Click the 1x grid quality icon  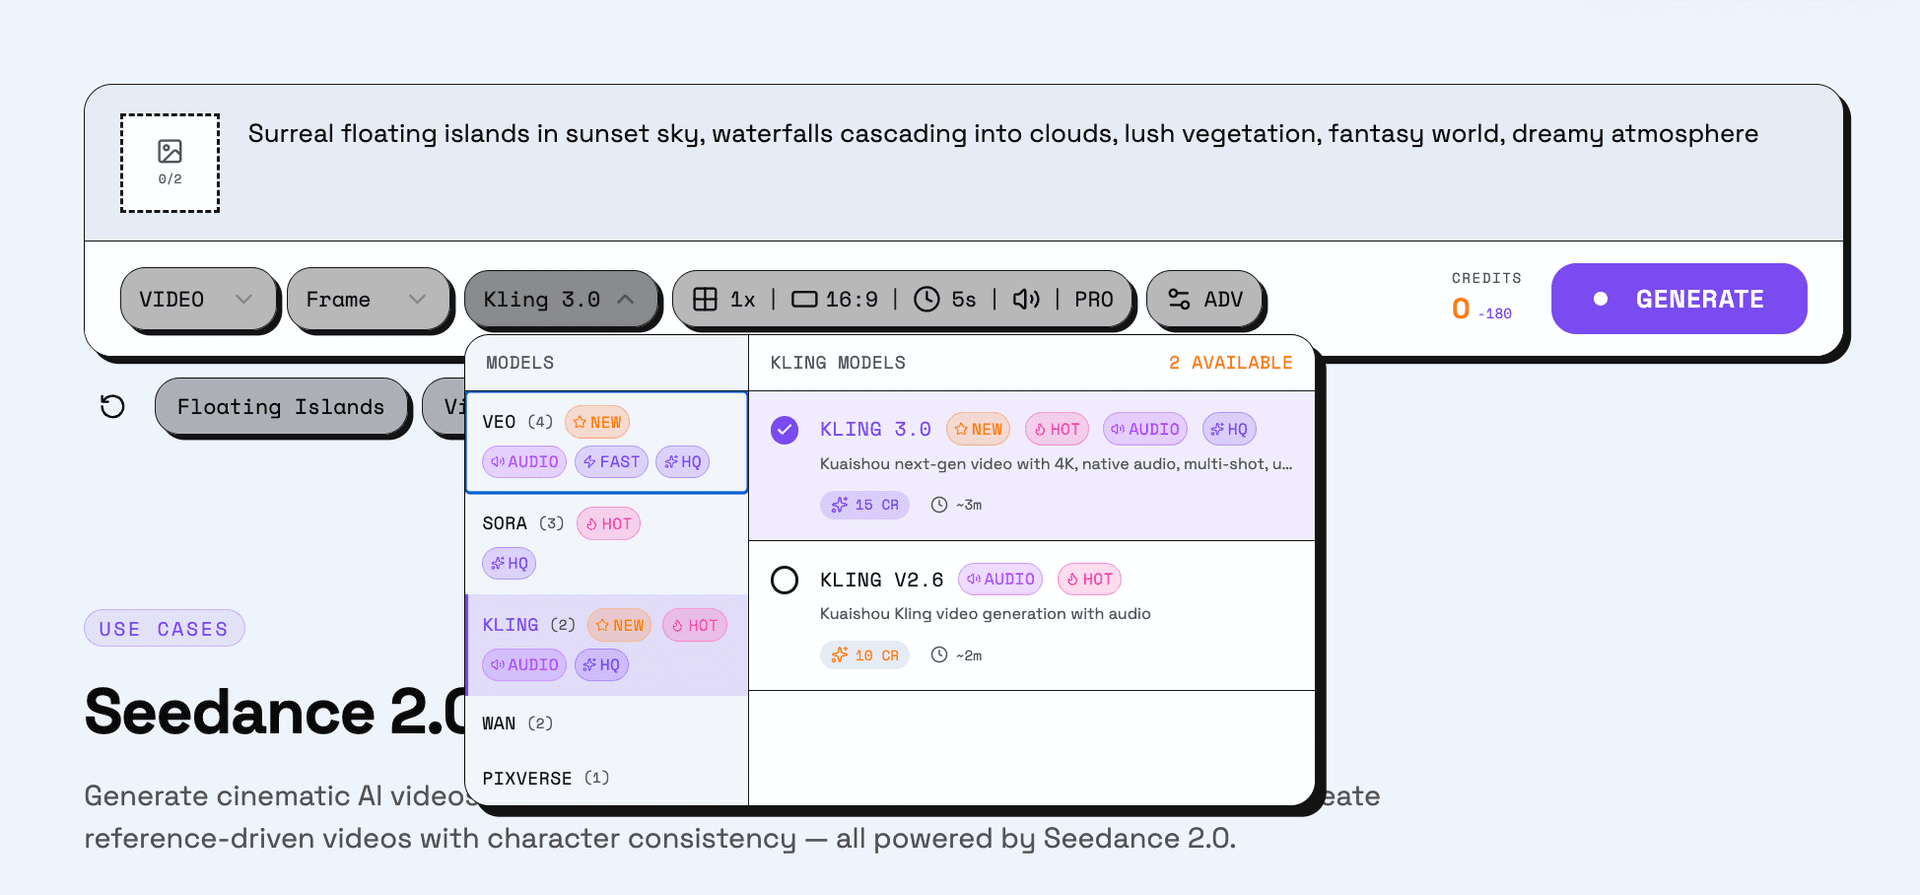tap(706, 299)
